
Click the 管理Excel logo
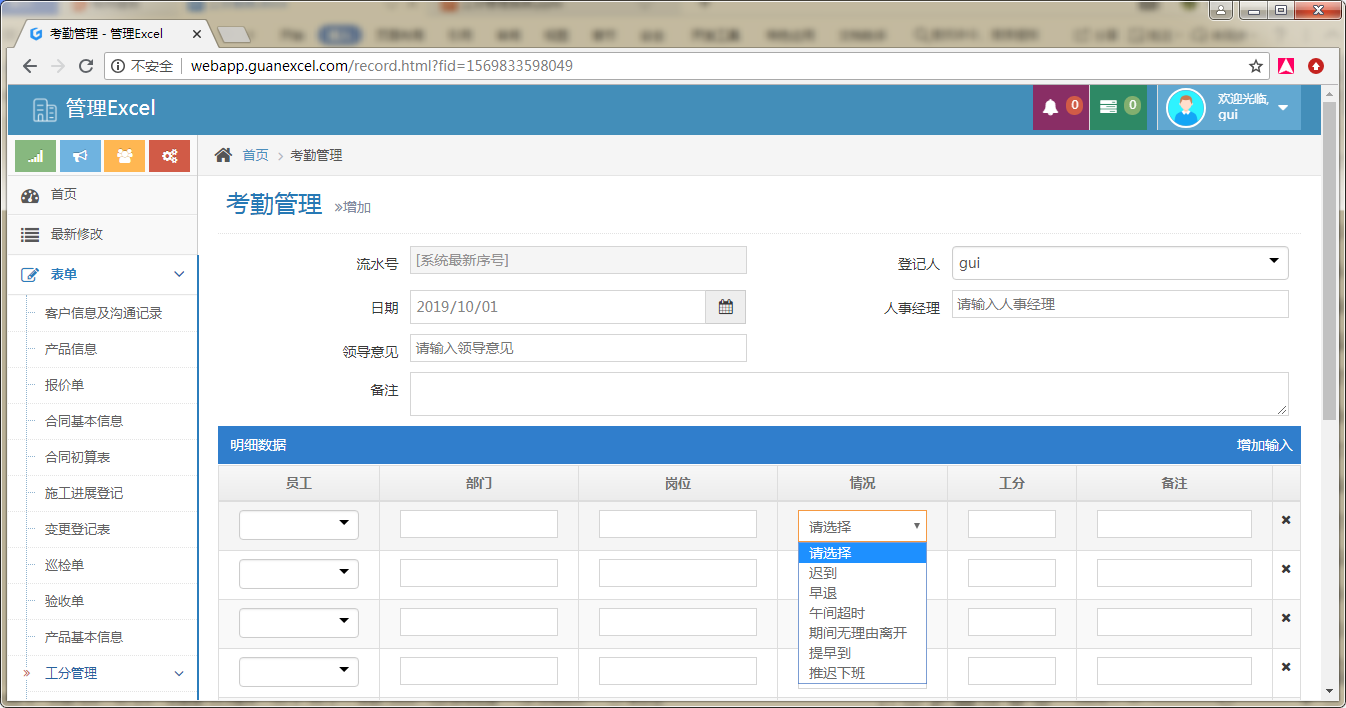[x=94, y=109]
